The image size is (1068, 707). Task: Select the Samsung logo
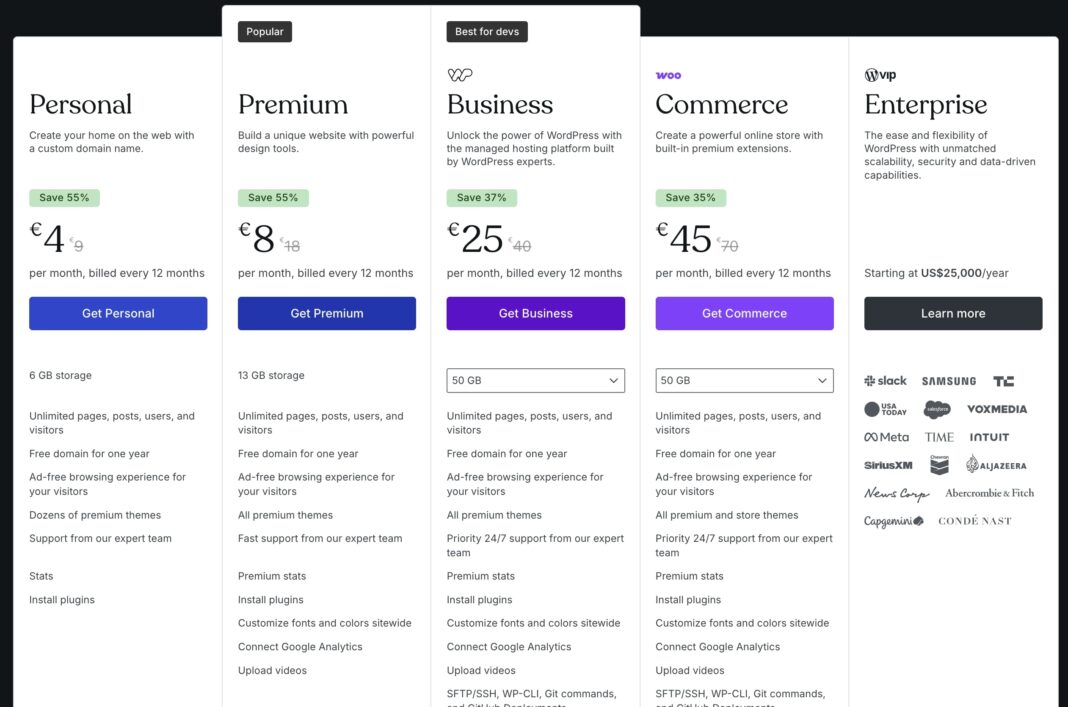[948, 380]
